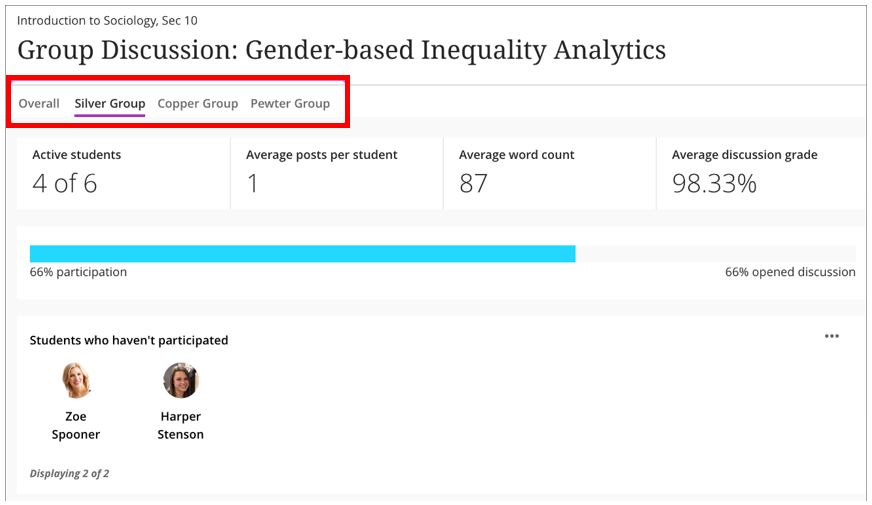872x505 pixels.
Task: Select the Average word count 87 figure
Action: click(x=473, y=183)
